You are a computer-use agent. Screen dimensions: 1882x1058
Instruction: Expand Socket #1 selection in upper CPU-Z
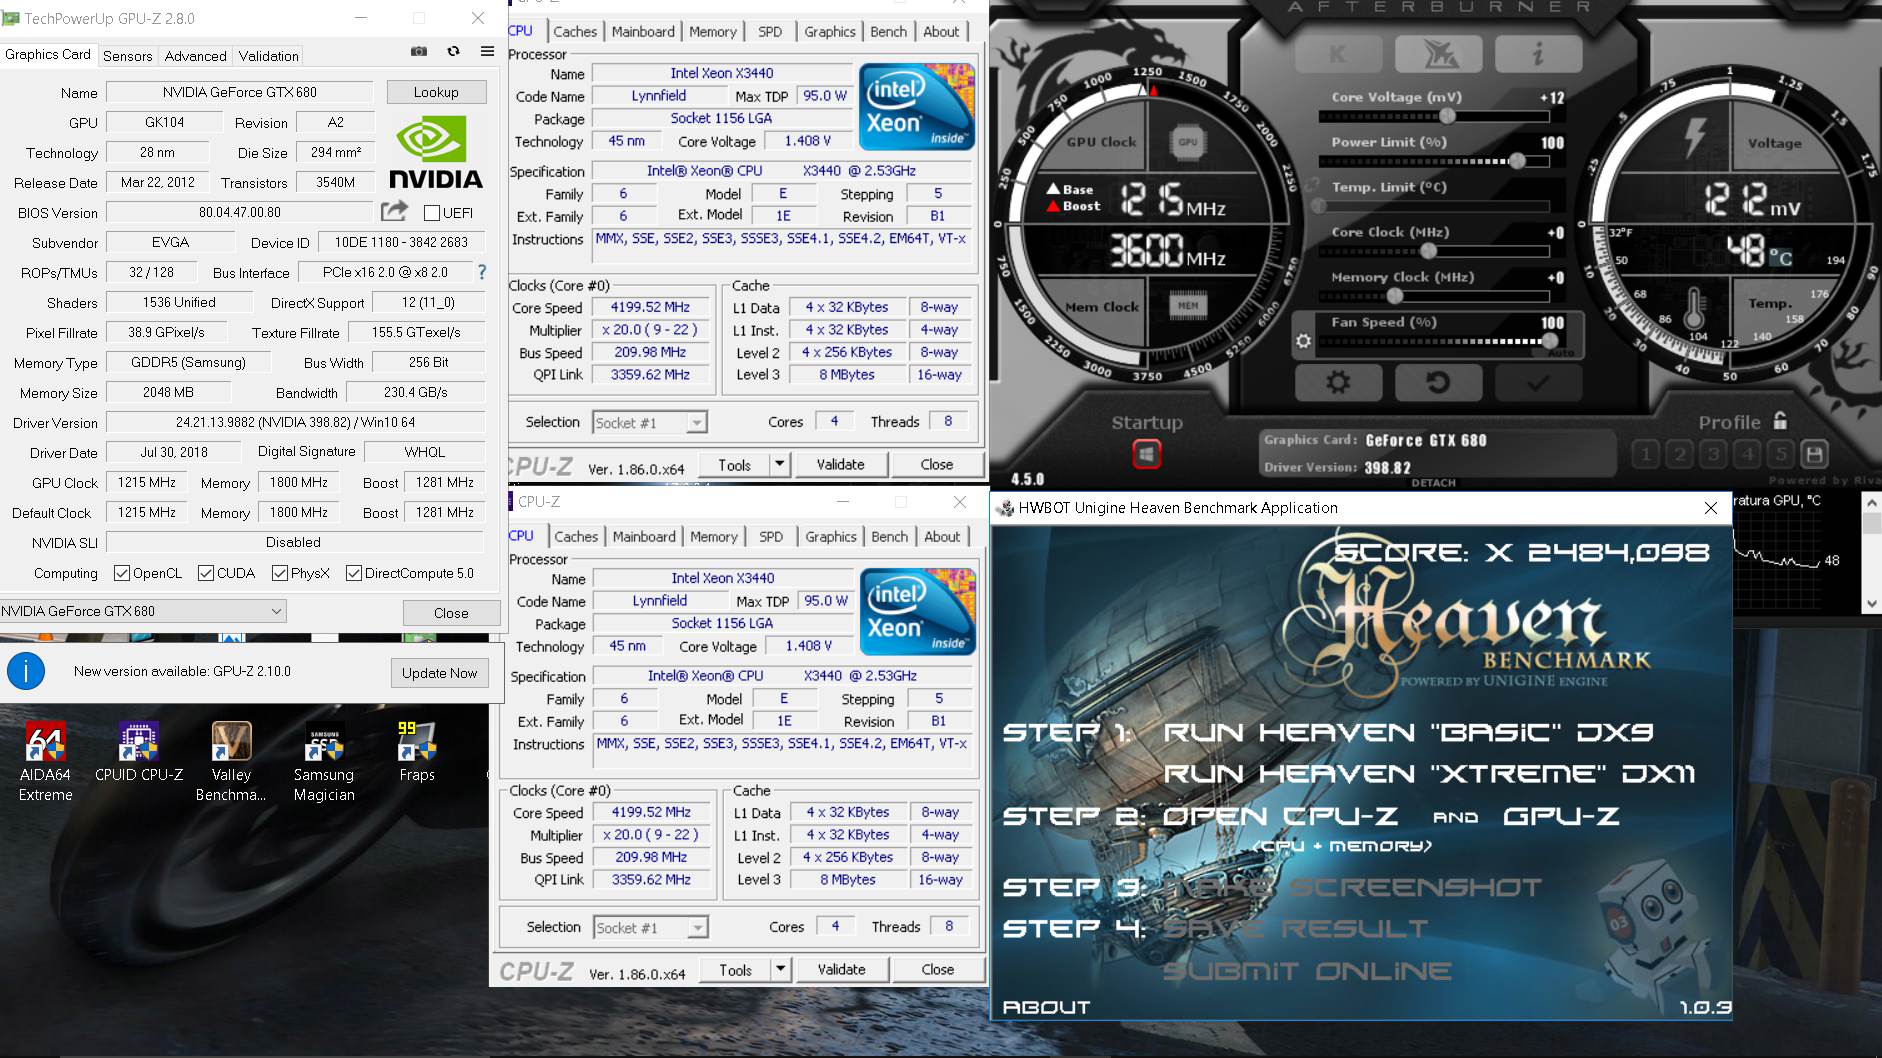tap(697, 423)
